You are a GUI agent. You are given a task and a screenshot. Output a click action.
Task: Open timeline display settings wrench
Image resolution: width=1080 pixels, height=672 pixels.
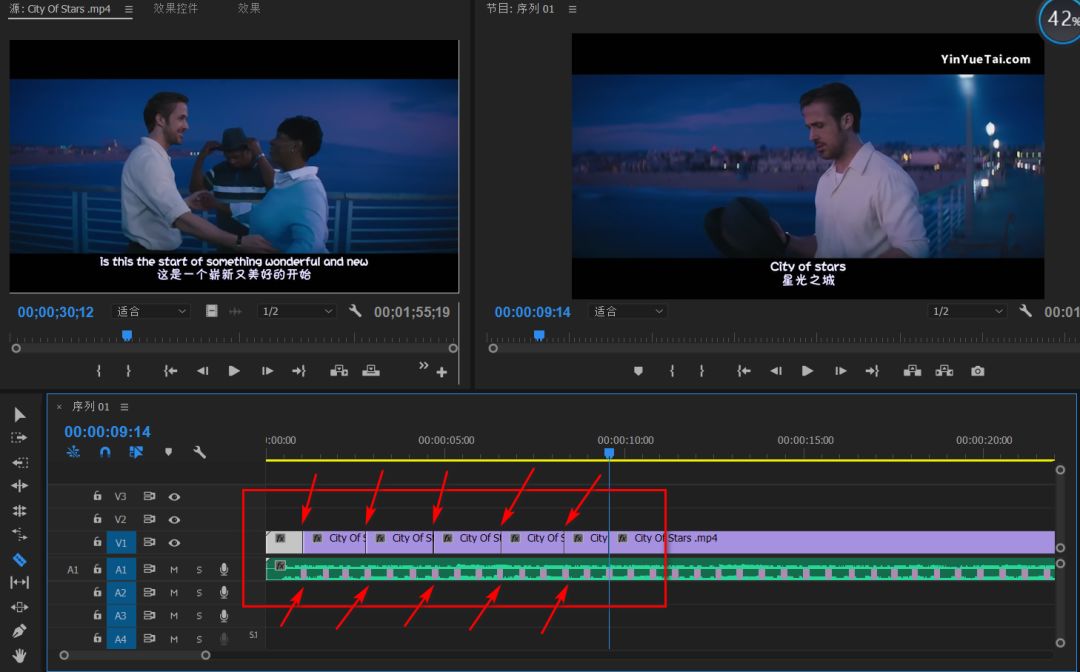click(200, 452)
